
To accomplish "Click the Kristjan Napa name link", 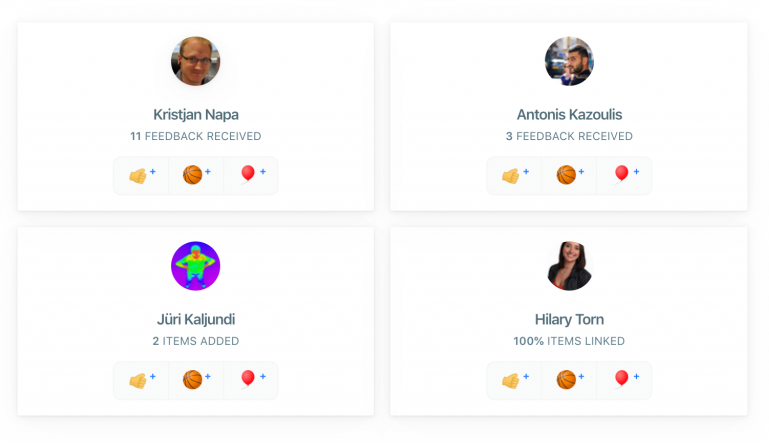I will [196, 115].
